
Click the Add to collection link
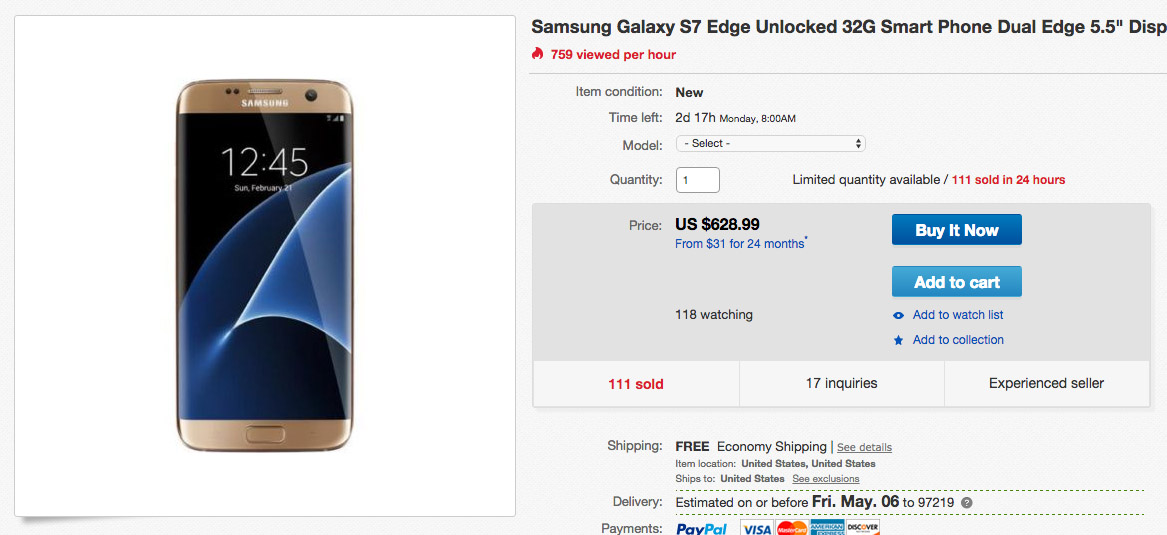pyautogui.click(x=957, y=340)
